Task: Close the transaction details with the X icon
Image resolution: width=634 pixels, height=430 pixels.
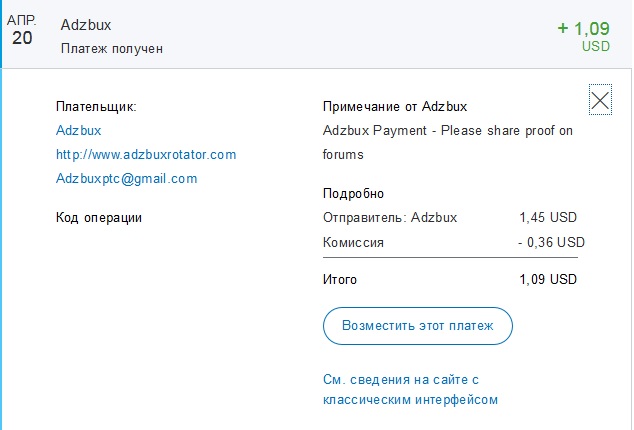Action: [600, 100]
